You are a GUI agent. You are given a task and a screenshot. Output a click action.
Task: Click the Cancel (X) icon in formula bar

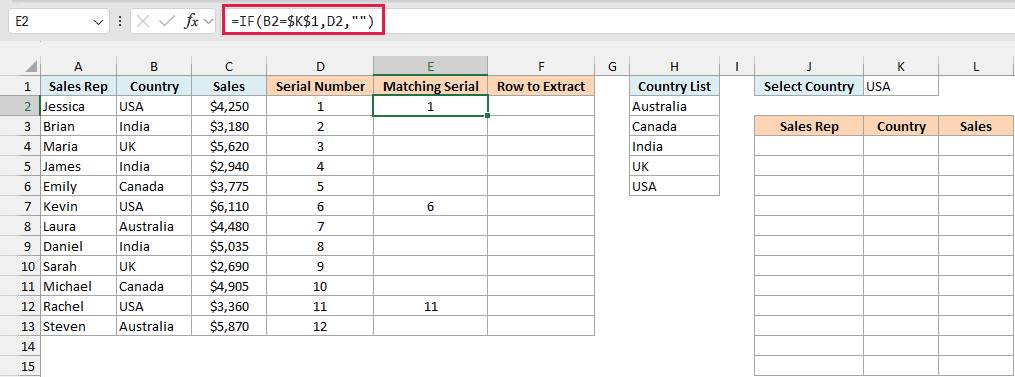(x=143, y=21)
